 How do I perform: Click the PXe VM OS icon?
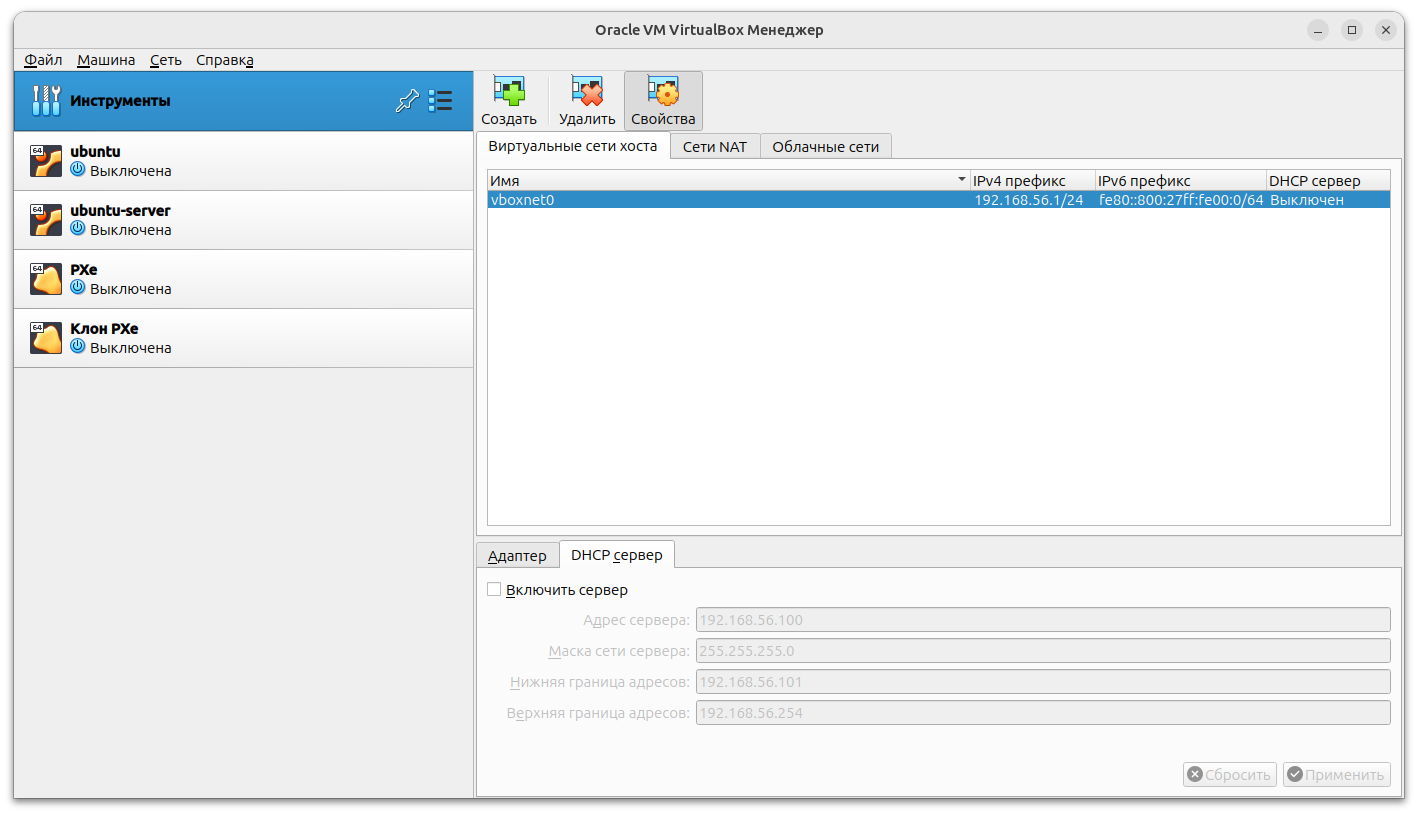click(46, 279)
